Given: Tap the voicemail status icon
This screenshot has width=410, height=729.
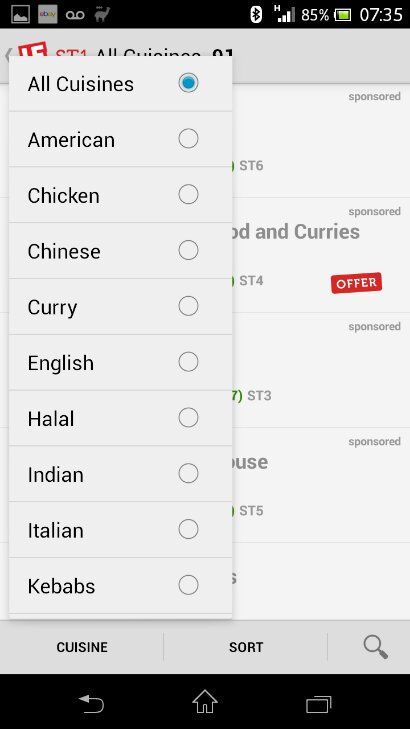Looking at the screenshot, I should 75,15.
